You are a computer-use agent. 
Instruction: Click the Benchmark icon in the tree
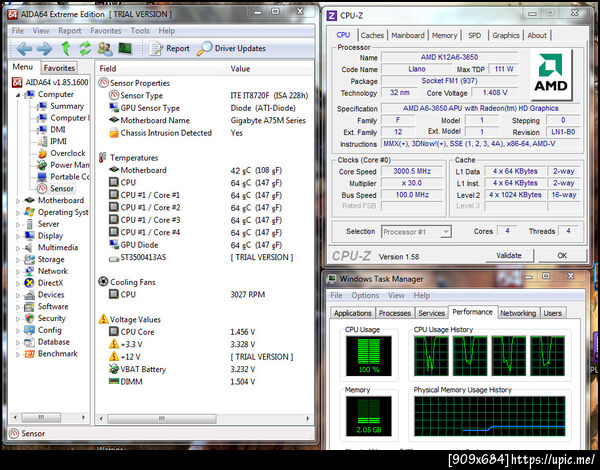tap(29, 354)
